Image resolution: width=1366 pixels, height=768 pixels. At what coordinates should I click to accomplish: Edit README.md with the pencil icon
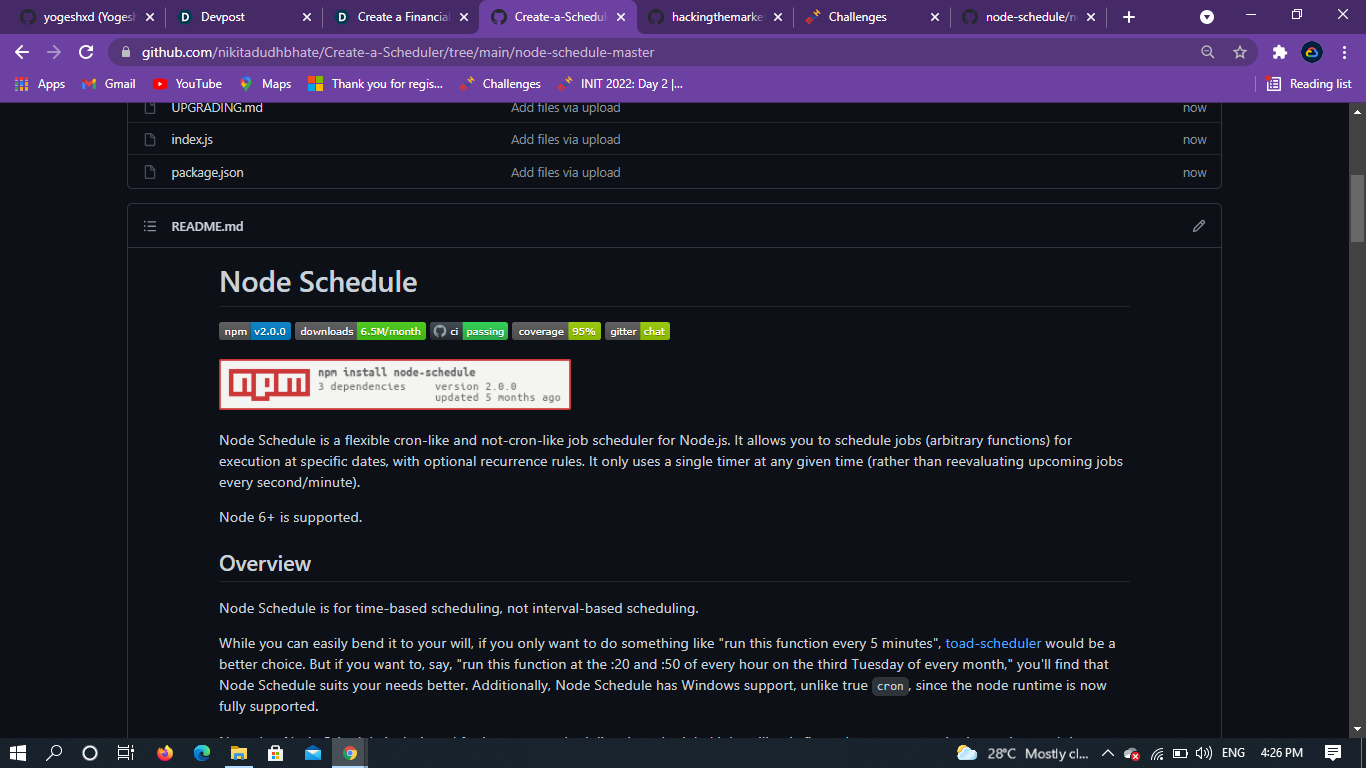(1199, 226)
